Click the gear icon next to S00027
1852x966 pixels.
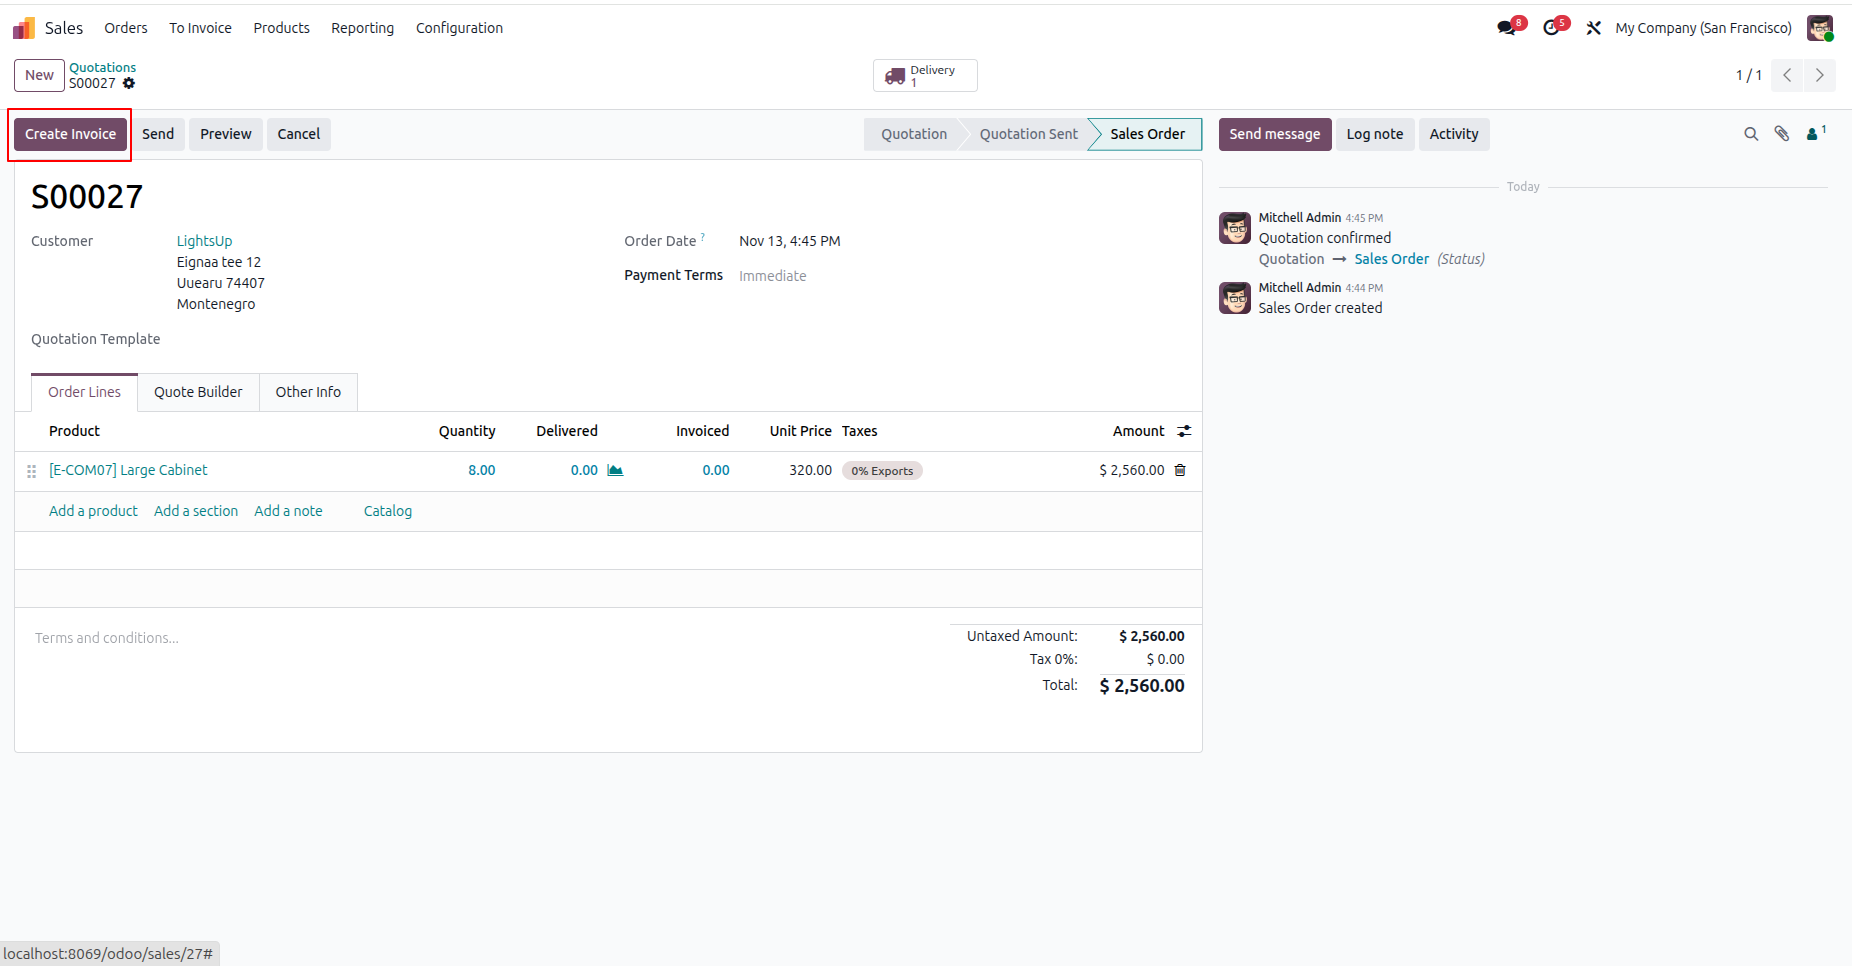coord(129,84)
